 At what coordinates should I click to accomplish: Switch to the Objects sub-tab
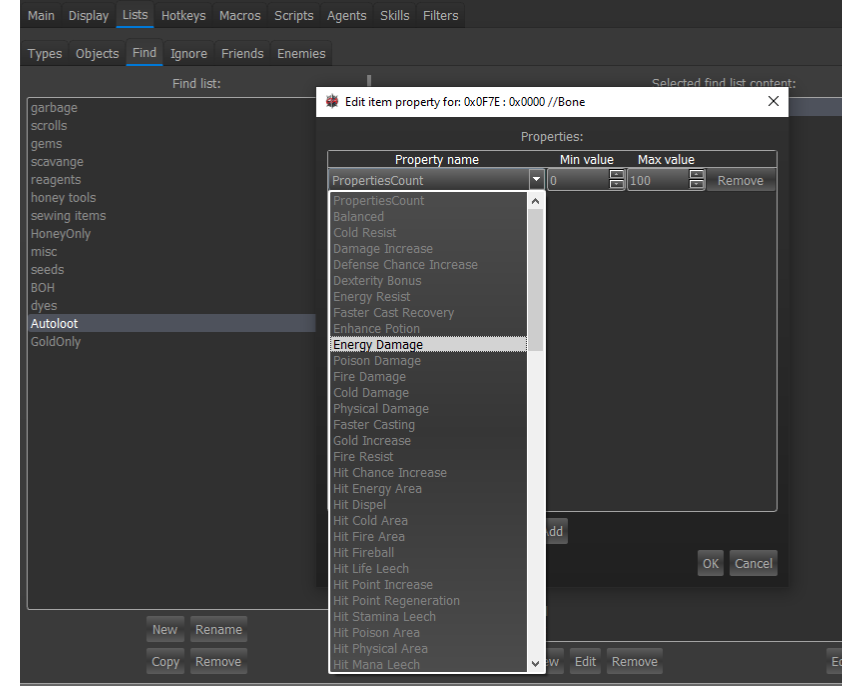pyautogui.click(x=97, y=53)
